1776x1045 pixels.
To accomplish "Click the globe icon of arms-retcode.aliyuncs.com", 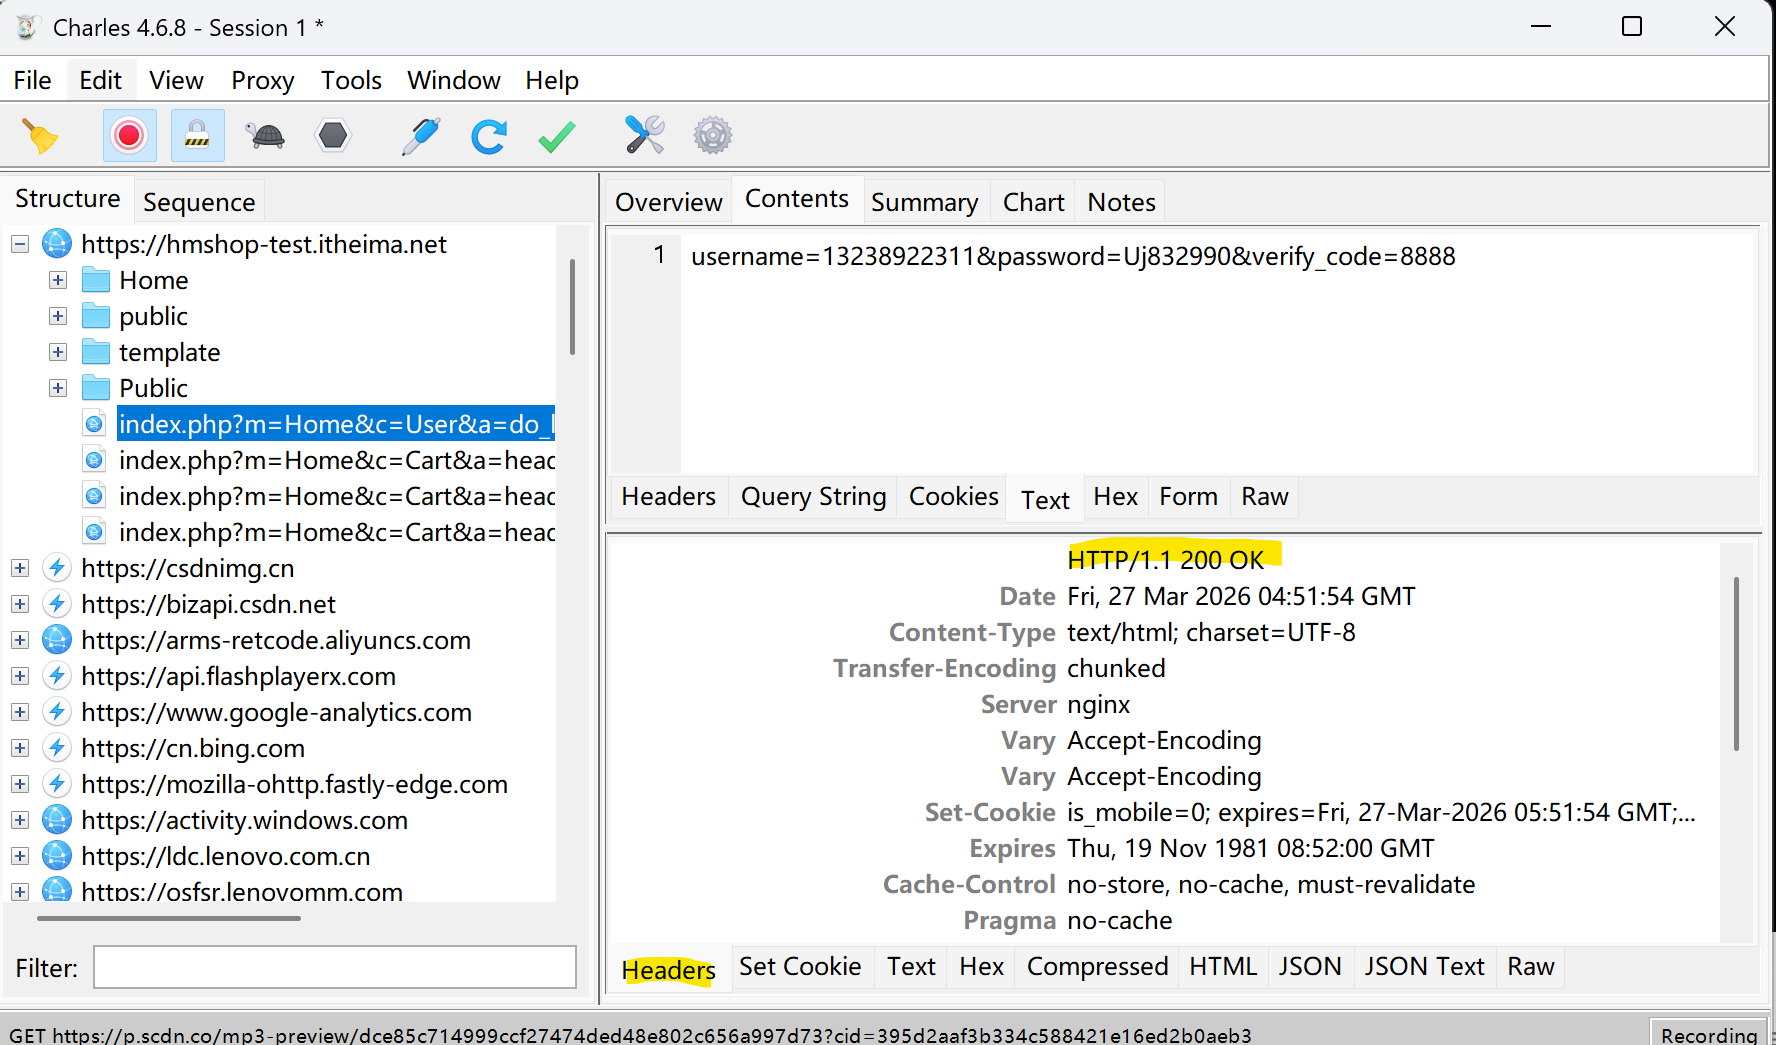I will pos(57,640).
